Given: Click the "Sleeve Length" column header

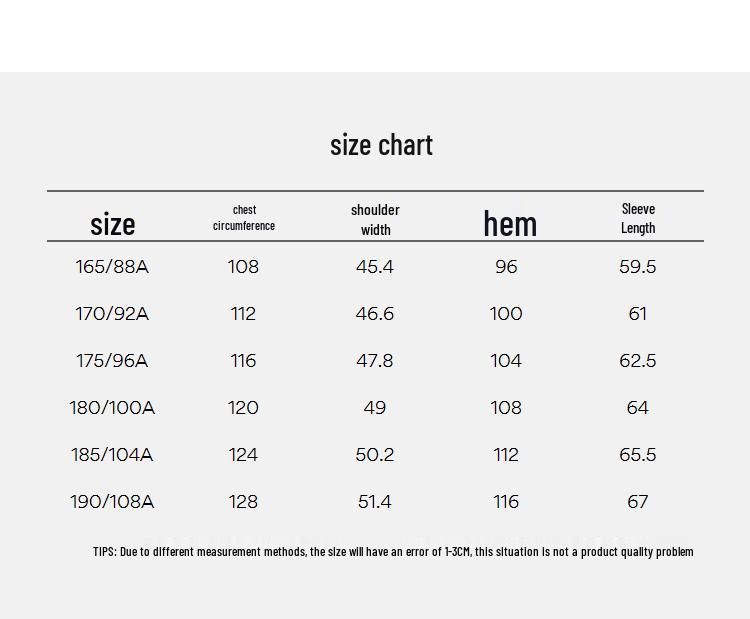Looking at the screenshot, I should pos(638,218).
